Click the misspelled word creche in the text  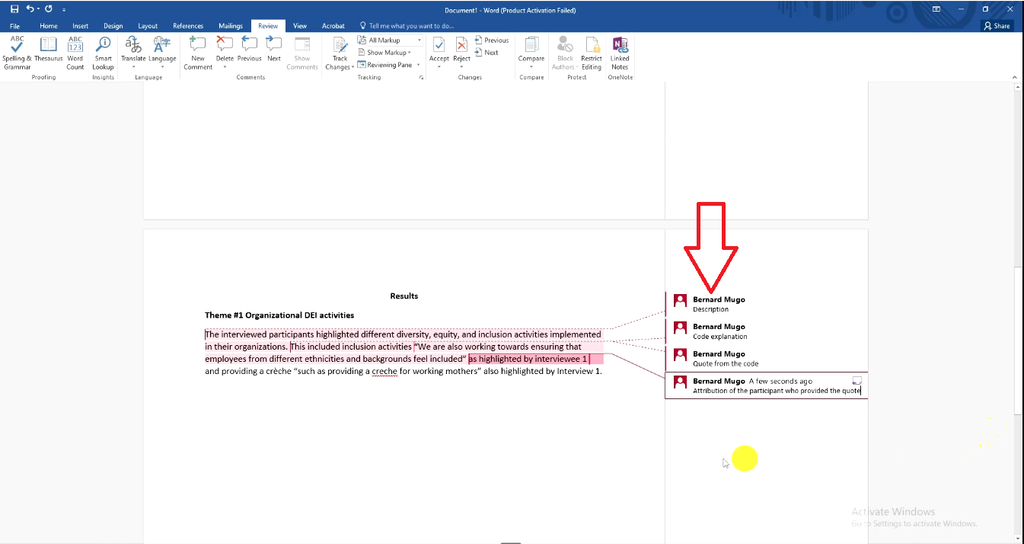(385, 372)
